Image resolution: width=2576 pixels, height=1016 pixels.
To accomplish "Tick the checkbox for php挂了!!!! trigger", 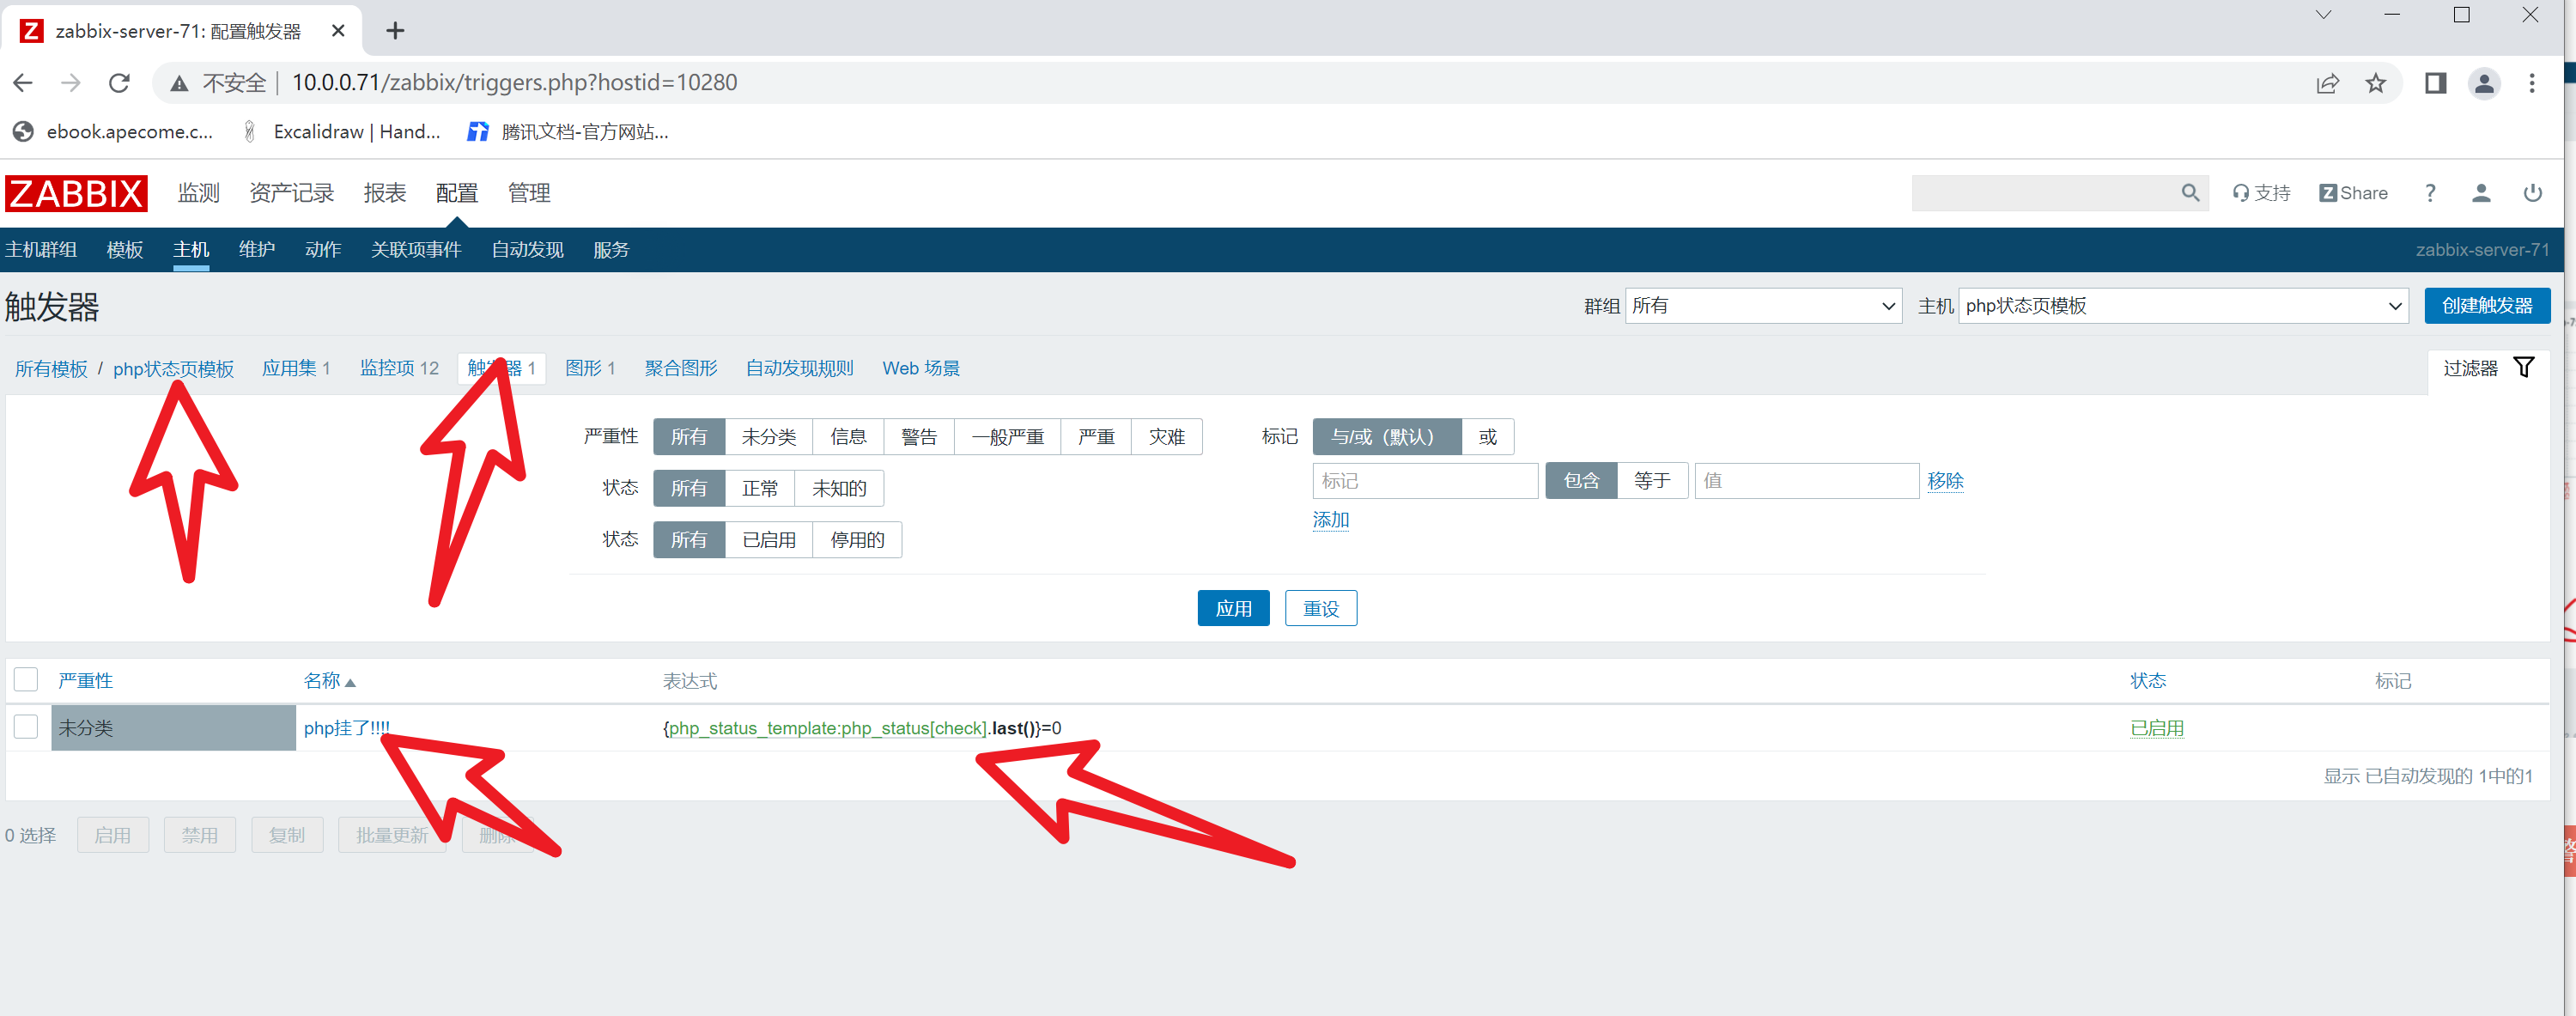I will [26, 727].
